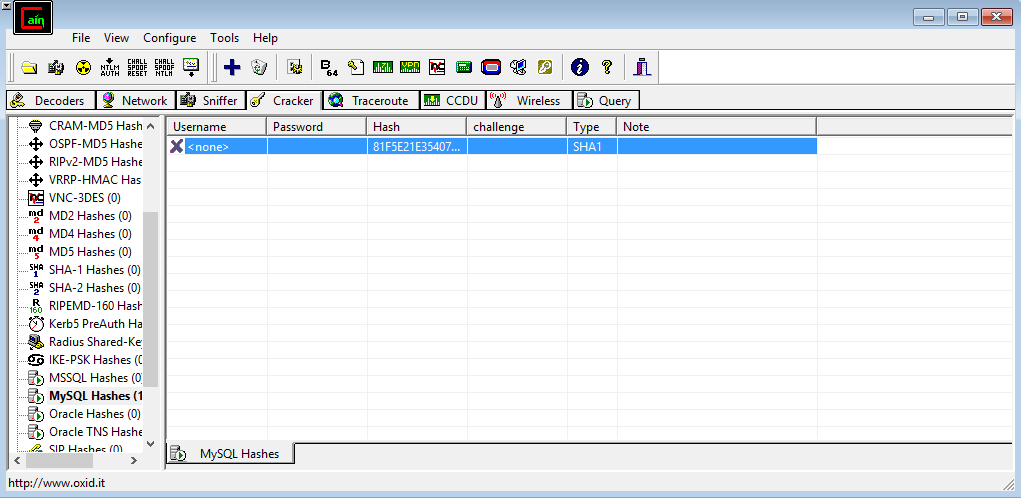Click the CHALL SPOOF RESET icon
Screen dimensions: 1021x498
(137, 67)
